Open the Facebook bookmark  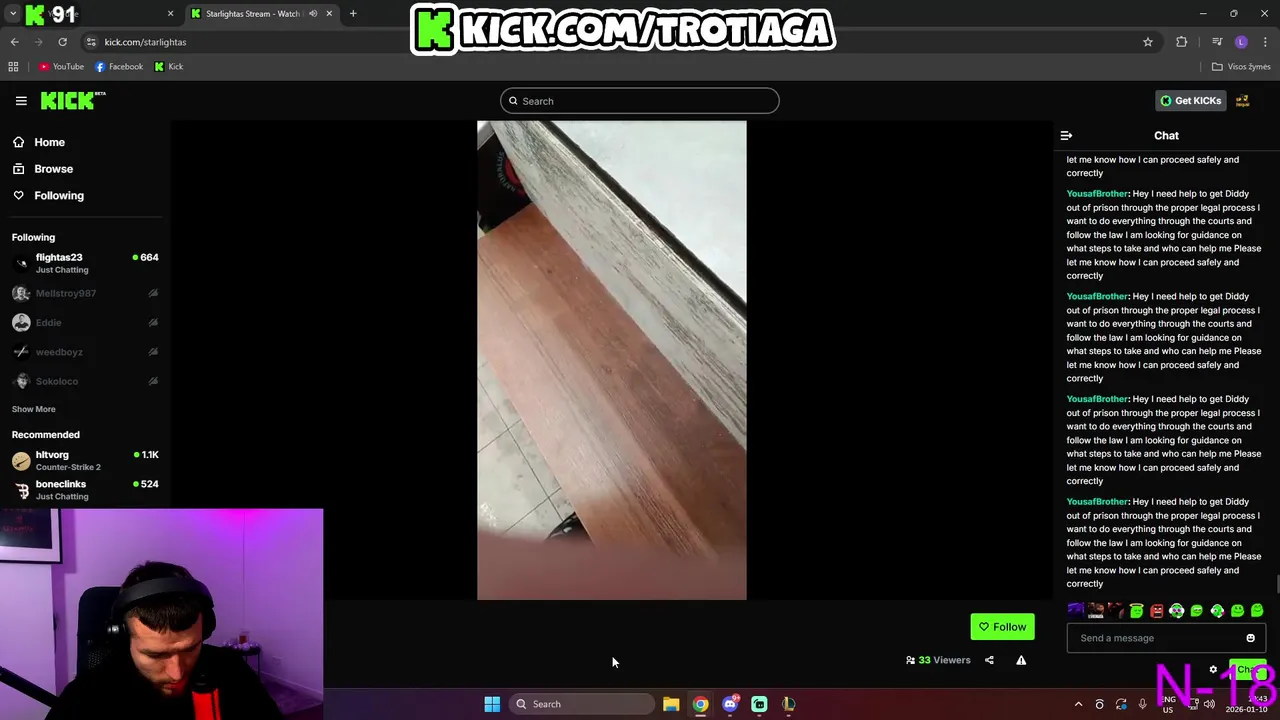pyautogui.click(x=119, y=67)
